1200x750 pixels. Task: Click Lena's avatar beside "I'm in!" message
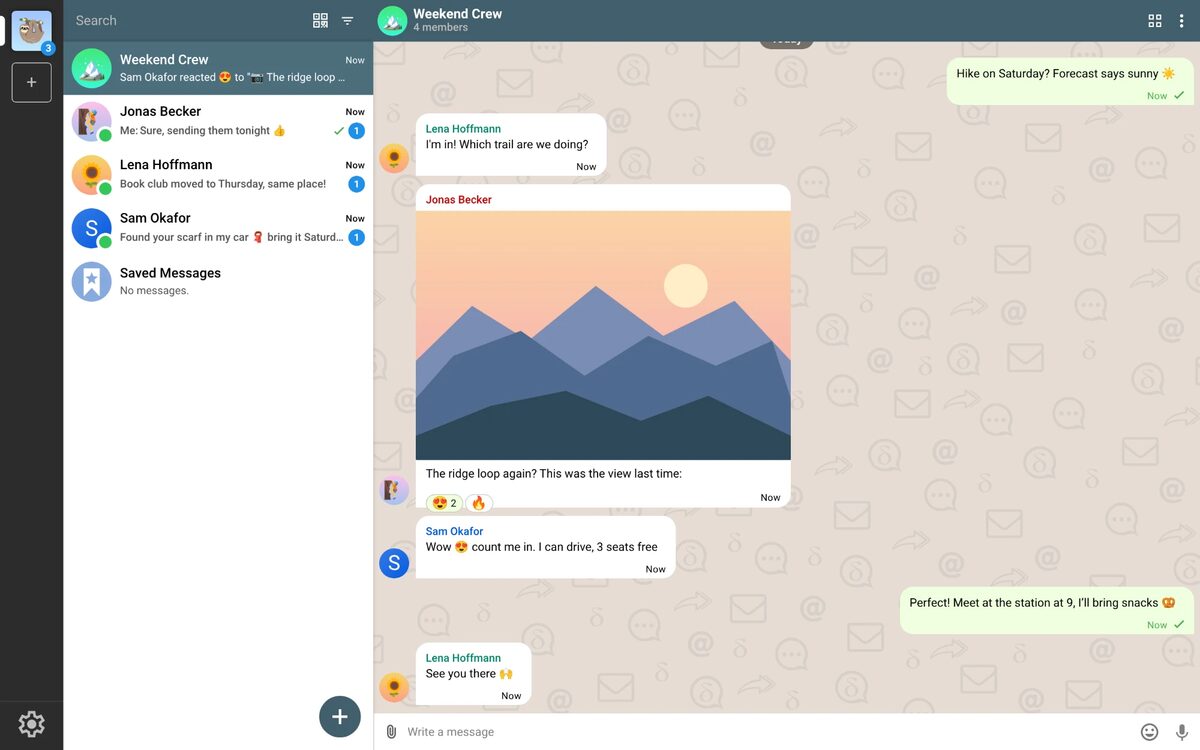point(394,158)
